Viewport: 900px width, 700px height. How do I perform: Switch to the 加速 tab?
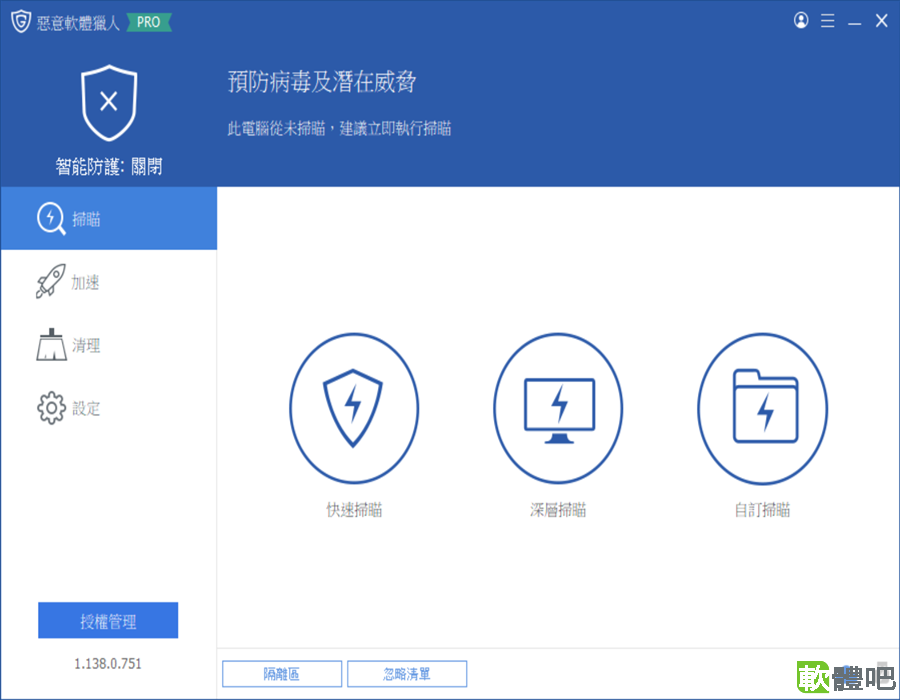[109, 282]
